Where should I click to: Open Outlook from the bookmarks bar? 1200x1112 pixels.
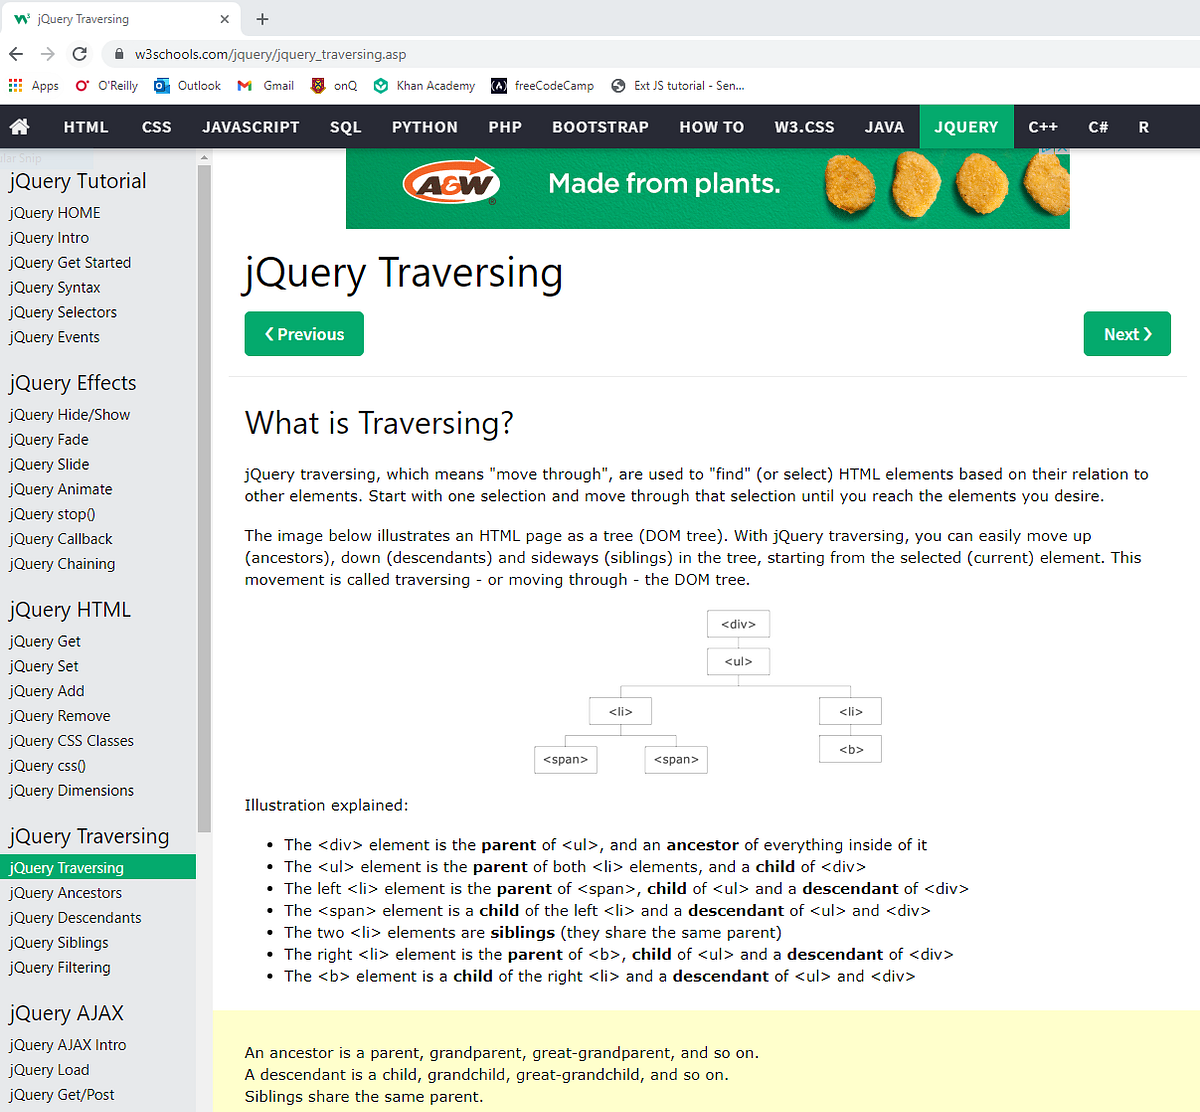(x=186, y=86)
